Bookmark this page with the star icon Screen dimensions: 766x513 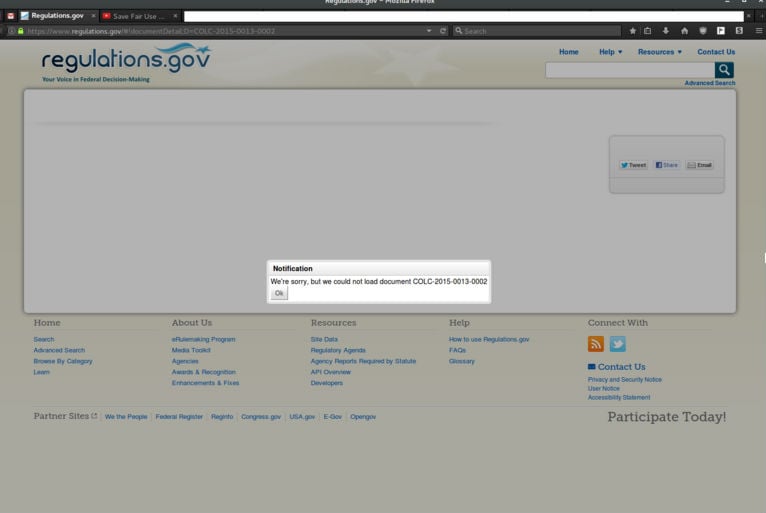point(633,31)
